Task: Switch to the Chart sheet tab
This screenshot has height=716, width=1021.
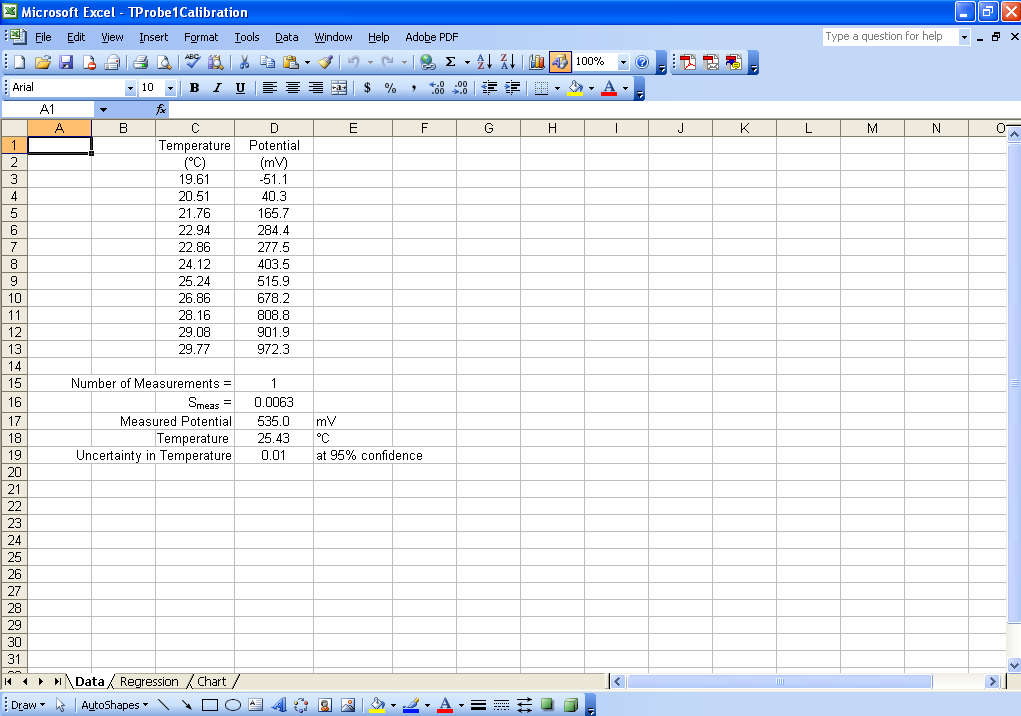Action: point(212,682)
